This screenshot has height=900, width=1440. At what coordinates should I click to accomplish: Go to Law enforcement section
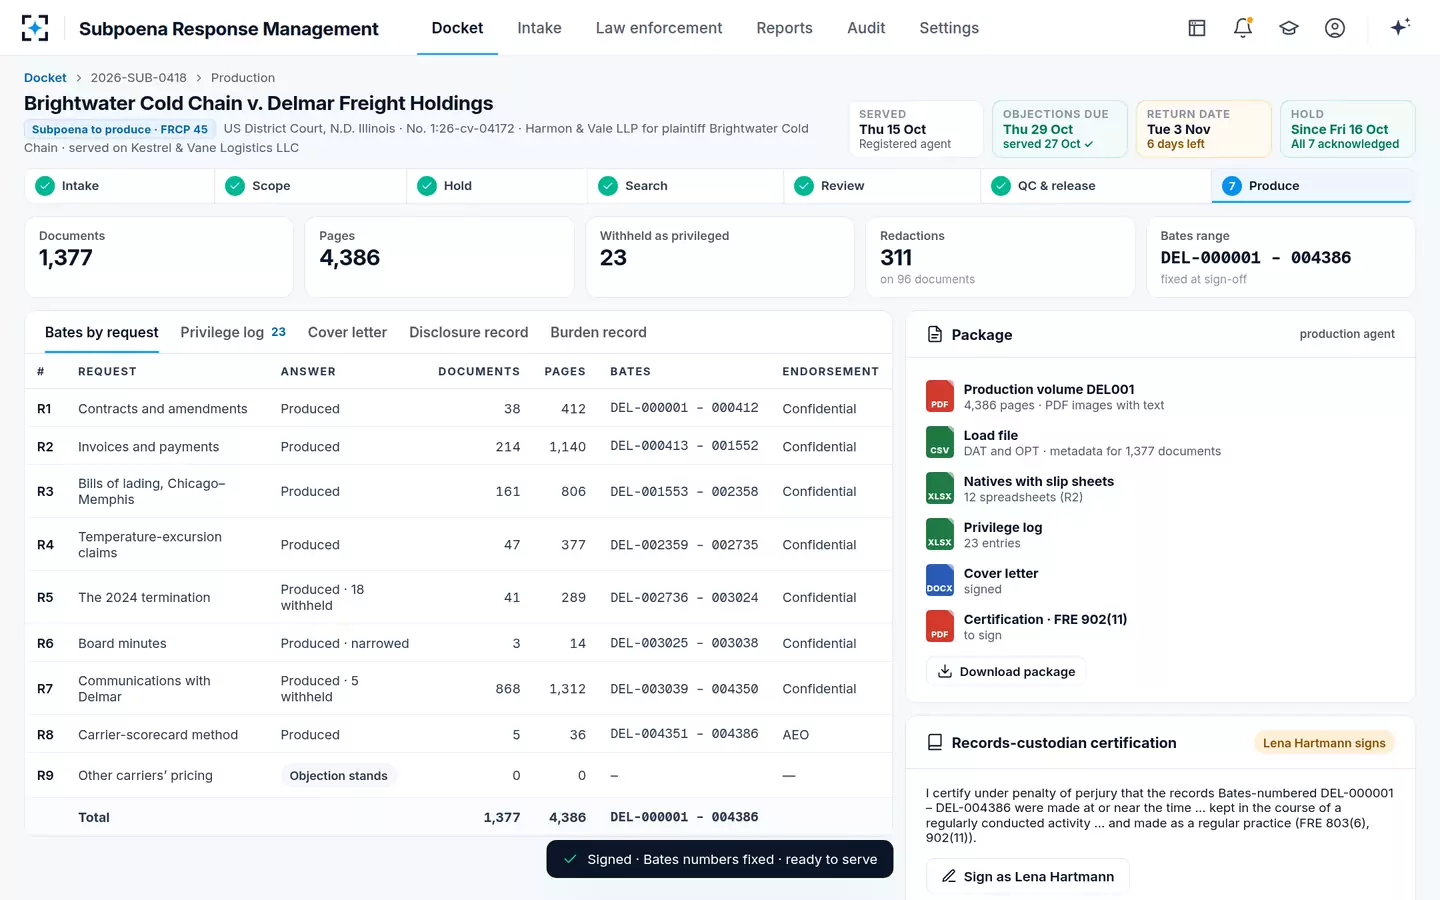659,28
